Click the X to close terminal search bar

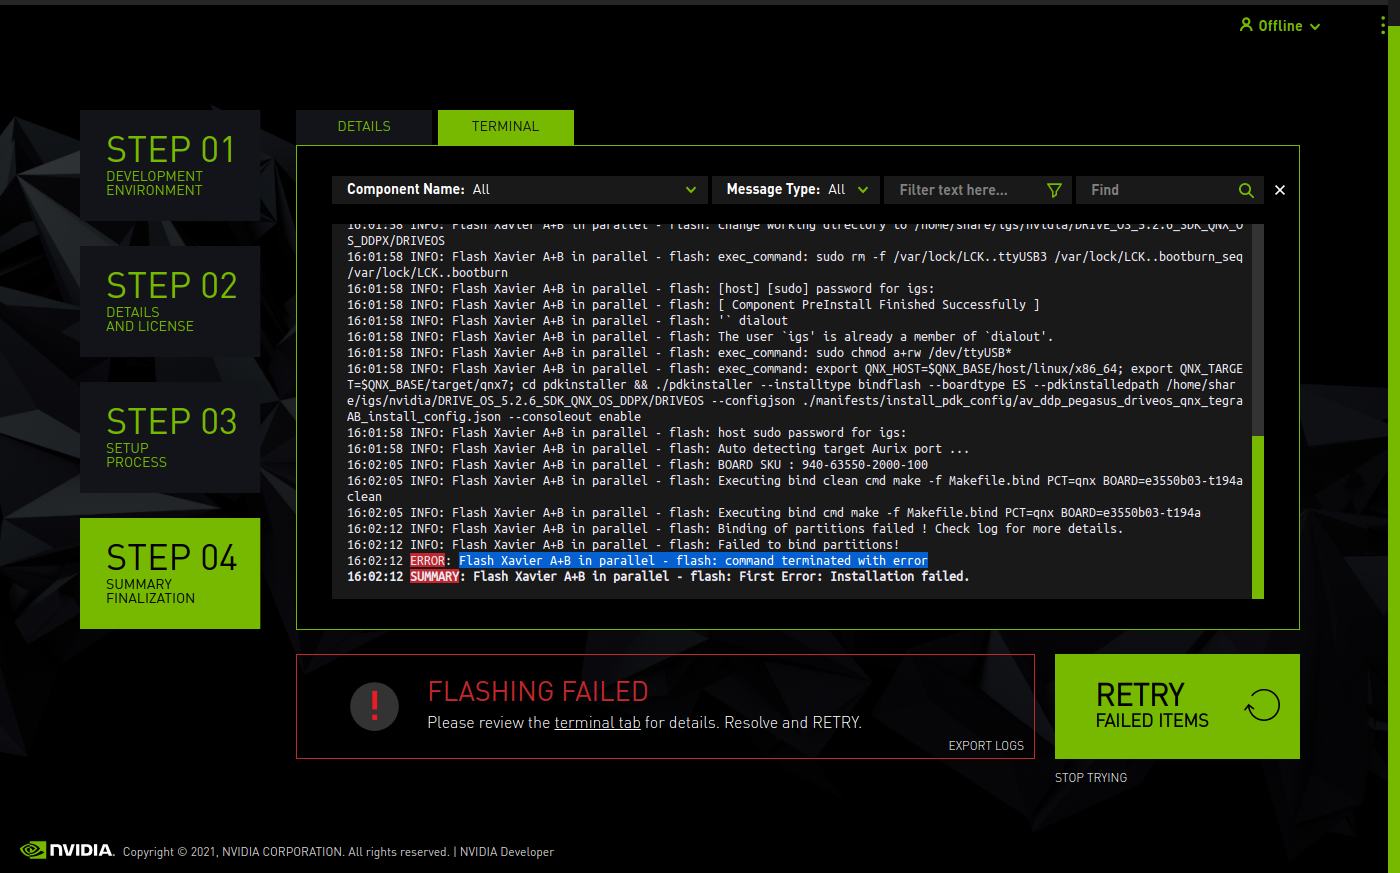[1279, 189]
